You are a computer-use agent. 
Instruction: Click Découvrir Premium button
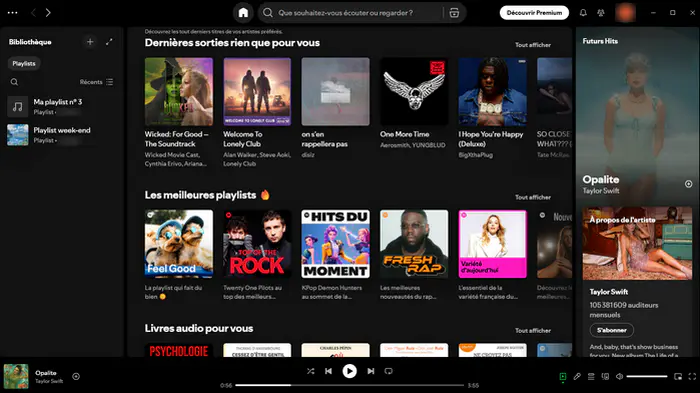click(x=534, y=13)
